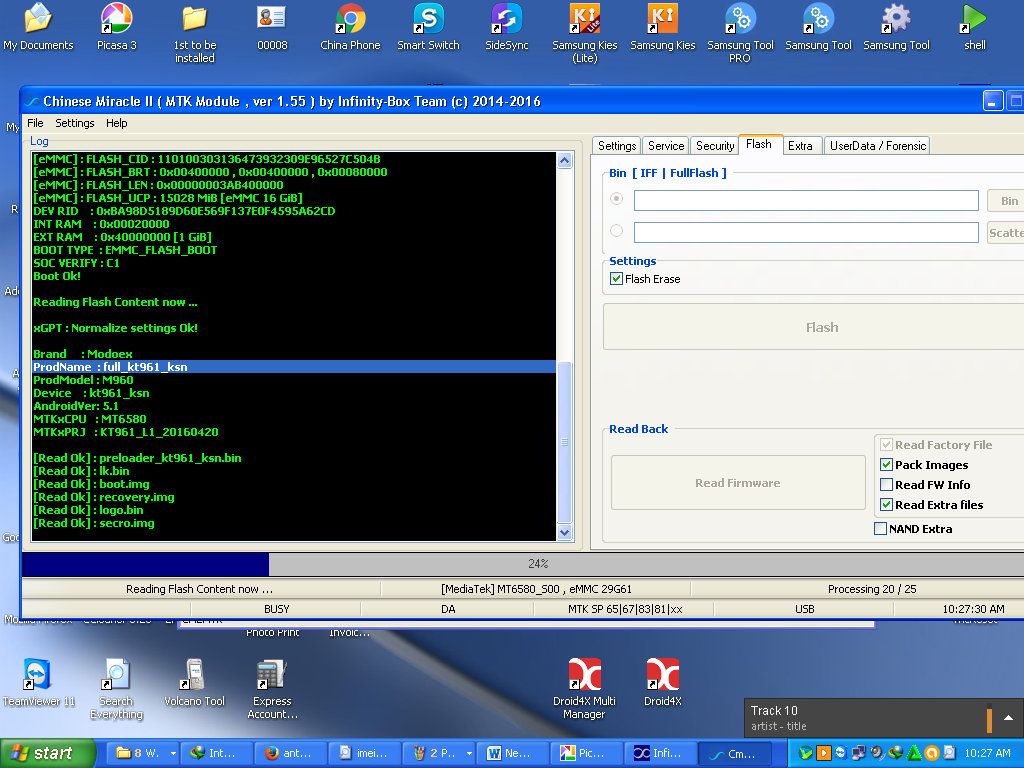Disable the Pack Images checkbox
The image size is (1024, 768).
(886, 465)
